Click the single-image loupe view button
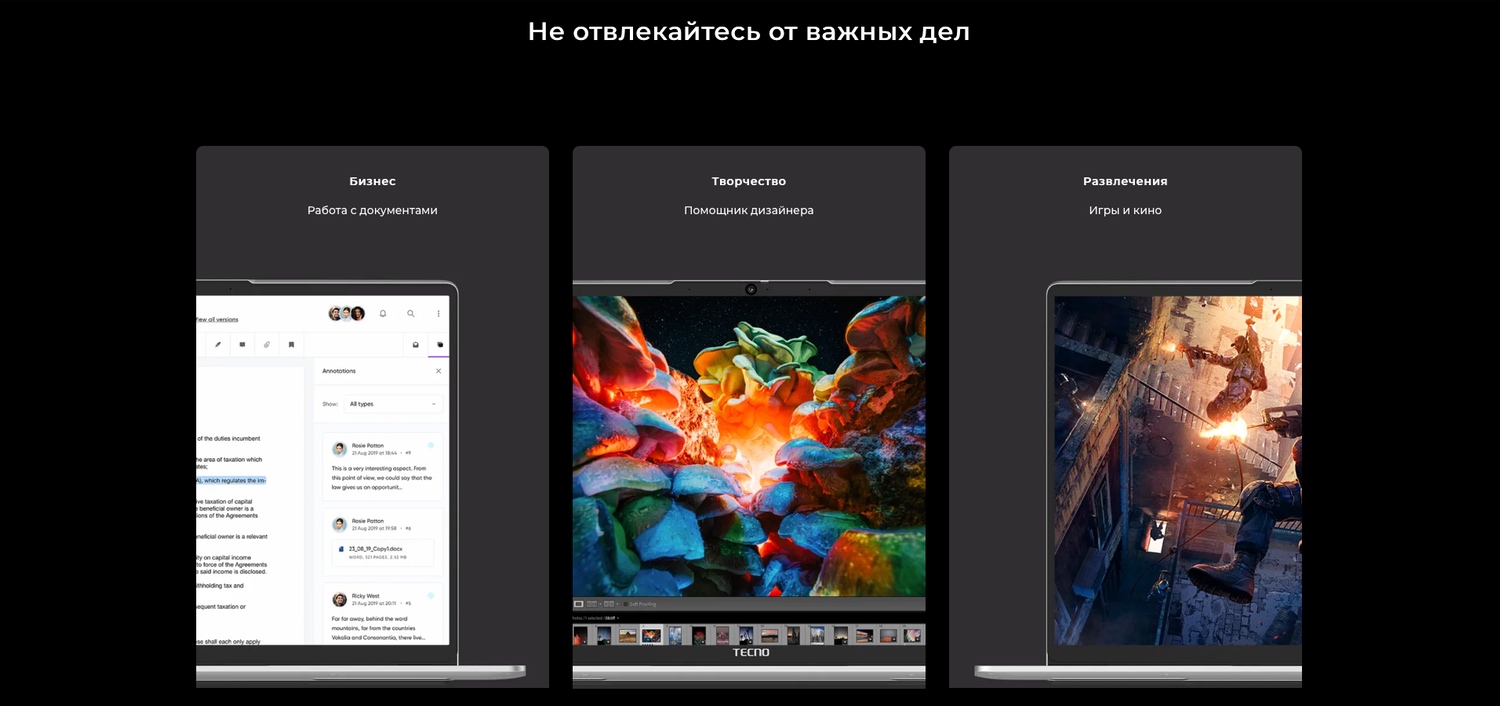The image size is (1500, 706). (x=579, y=604)
